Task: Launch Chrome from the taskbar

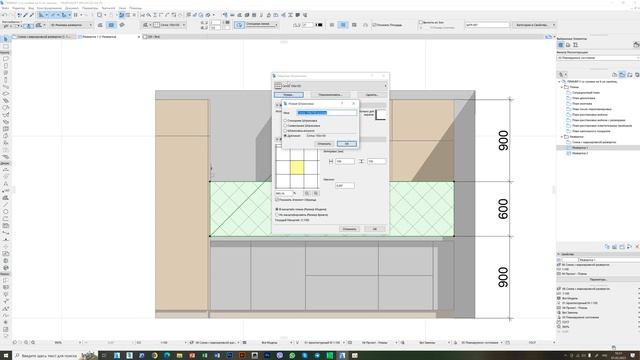Action: tap(154, 356)
